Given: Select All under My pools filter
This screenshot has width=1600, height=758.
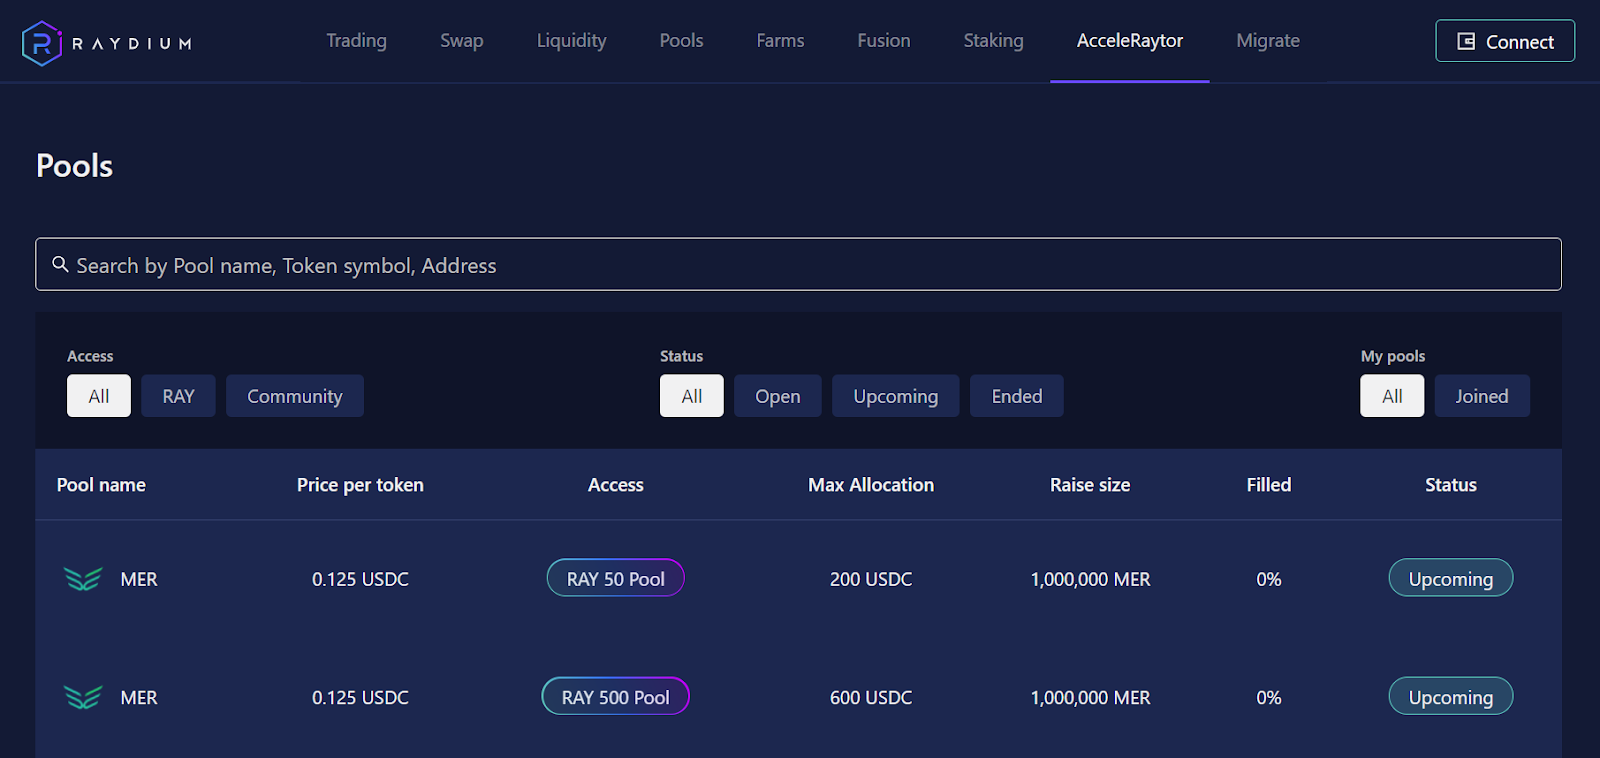Looking at the screenshot, I should [1392, 396].
